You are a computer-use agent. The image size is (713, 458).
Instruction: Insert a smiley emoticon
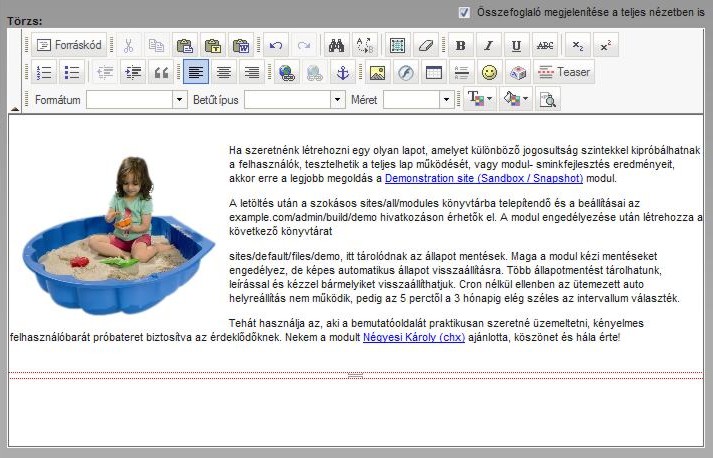click(490, 72)
